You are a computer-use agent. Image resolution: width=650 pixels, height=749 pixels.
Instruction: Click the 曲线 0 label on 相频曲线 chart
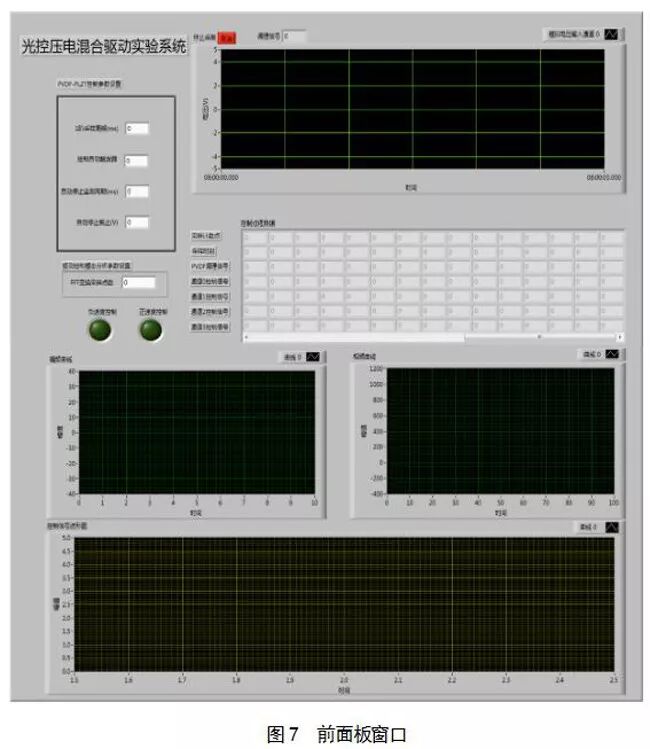coord(592,354)
